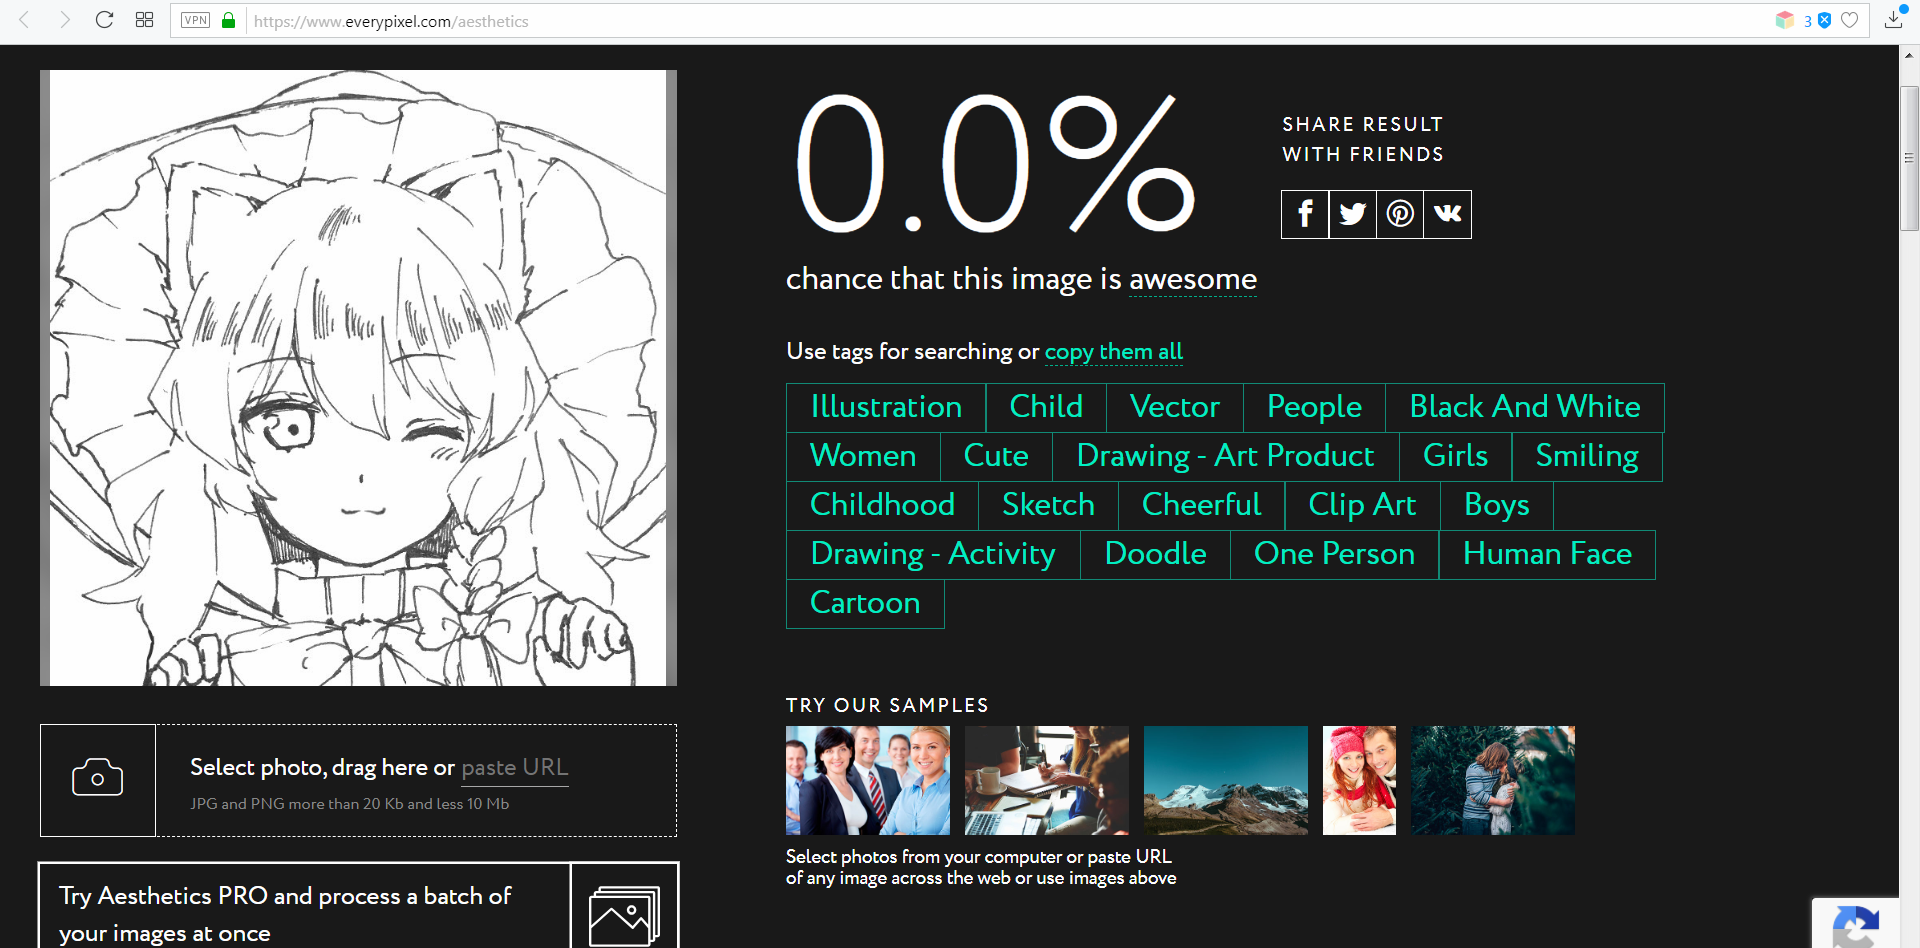Copy all tags with 'copy them all'
The image size is (1920, 948).
tap(1114, 352)
